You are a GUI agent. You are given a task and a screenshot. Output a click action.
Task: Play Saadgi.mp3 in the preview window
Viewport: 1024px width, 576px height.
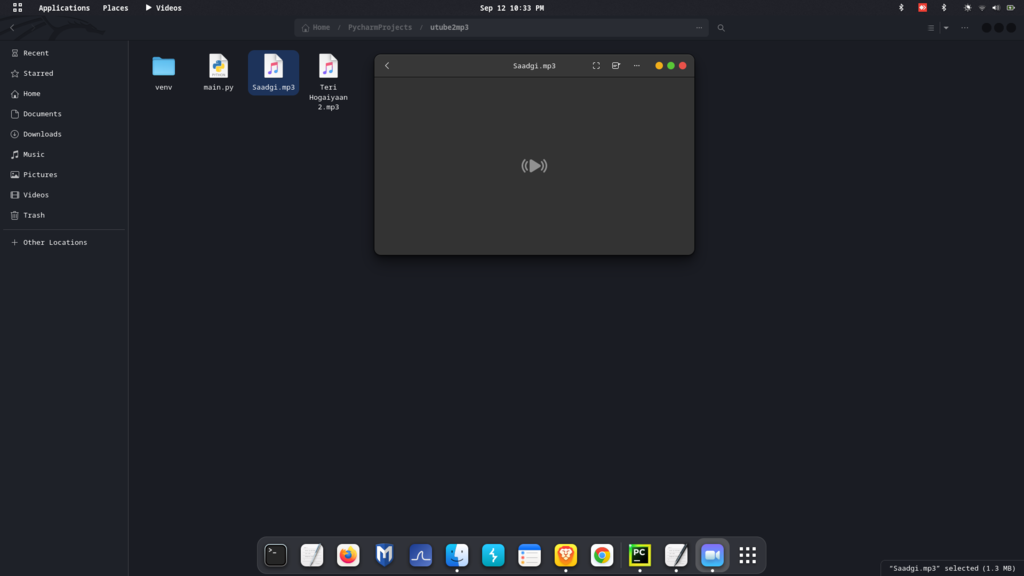click(534, 166)
